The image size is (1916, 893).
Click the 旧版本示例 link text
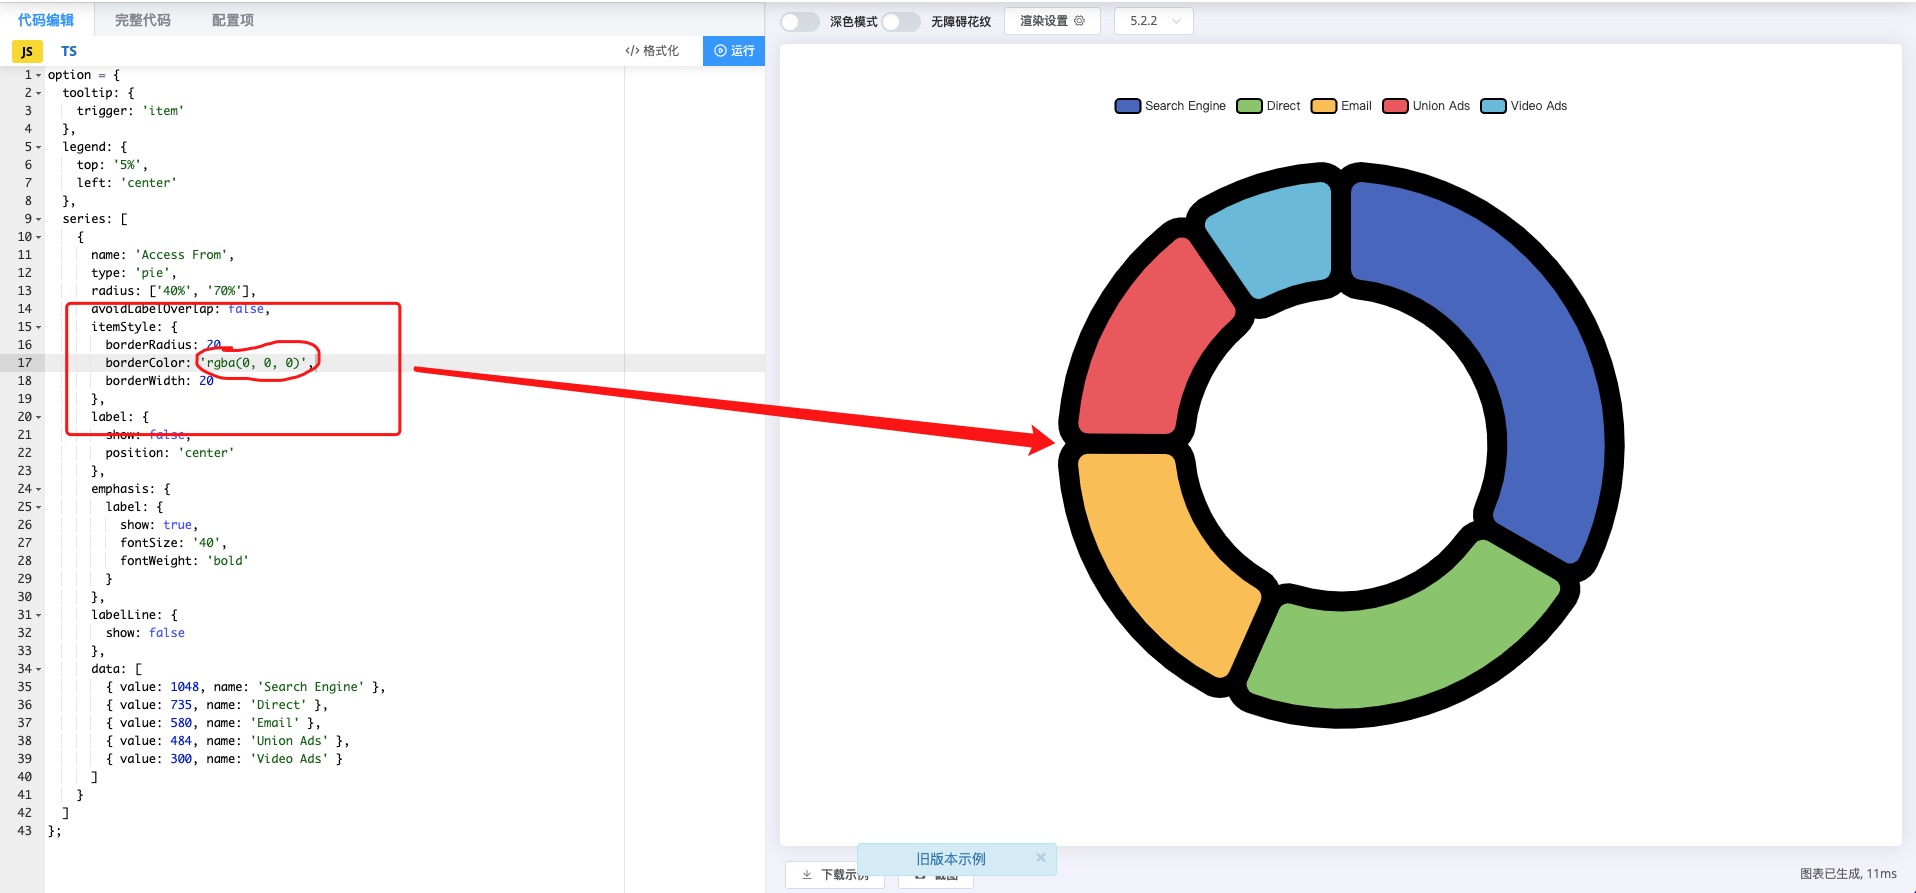[x=951, y=859]
